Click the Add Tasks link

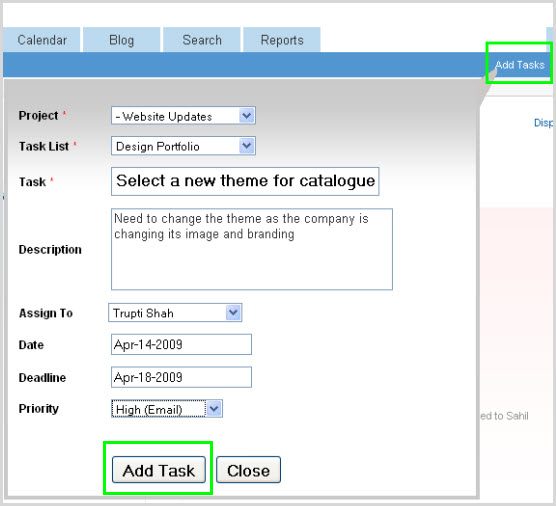point(519,65)
